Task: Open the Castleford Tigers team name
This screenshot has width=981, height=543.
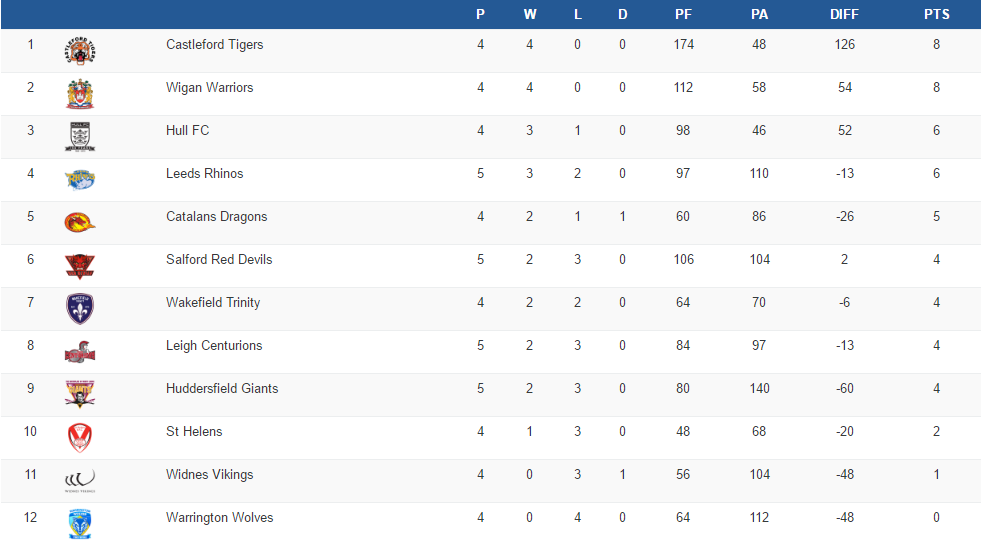Action: [214, 45]
